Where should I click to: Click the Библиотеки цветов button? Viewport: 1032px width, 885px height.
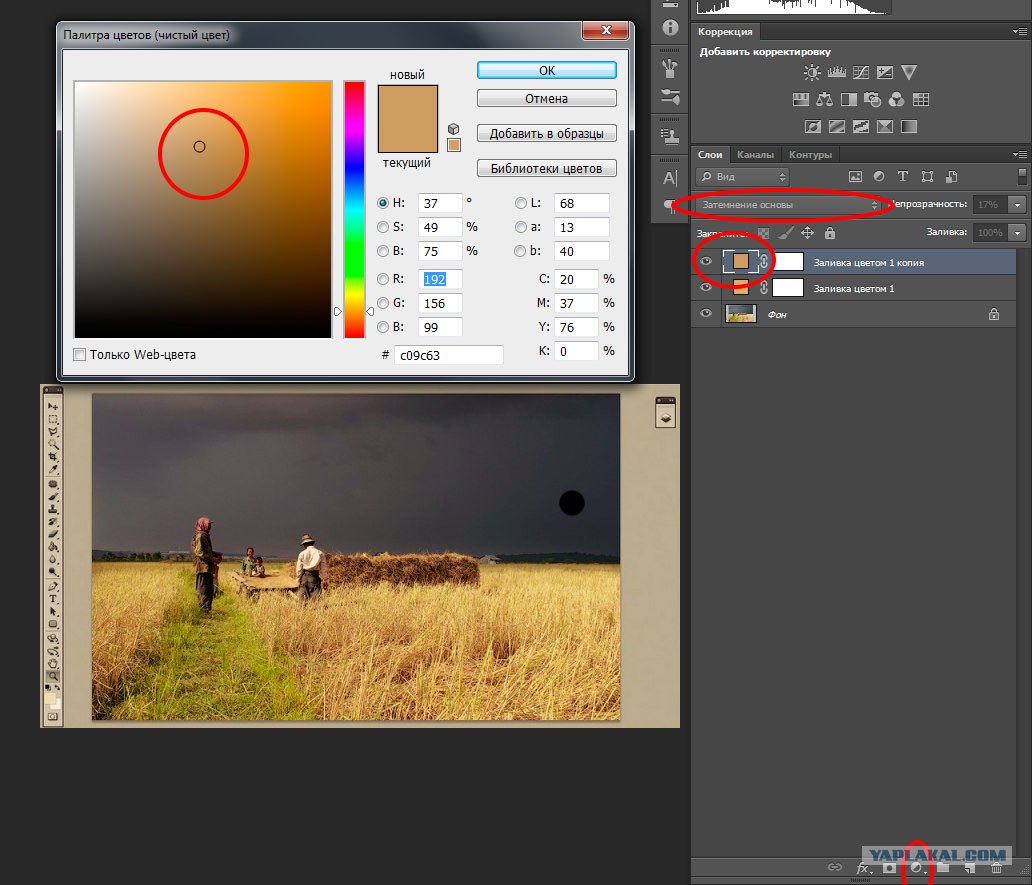[546, 168]
